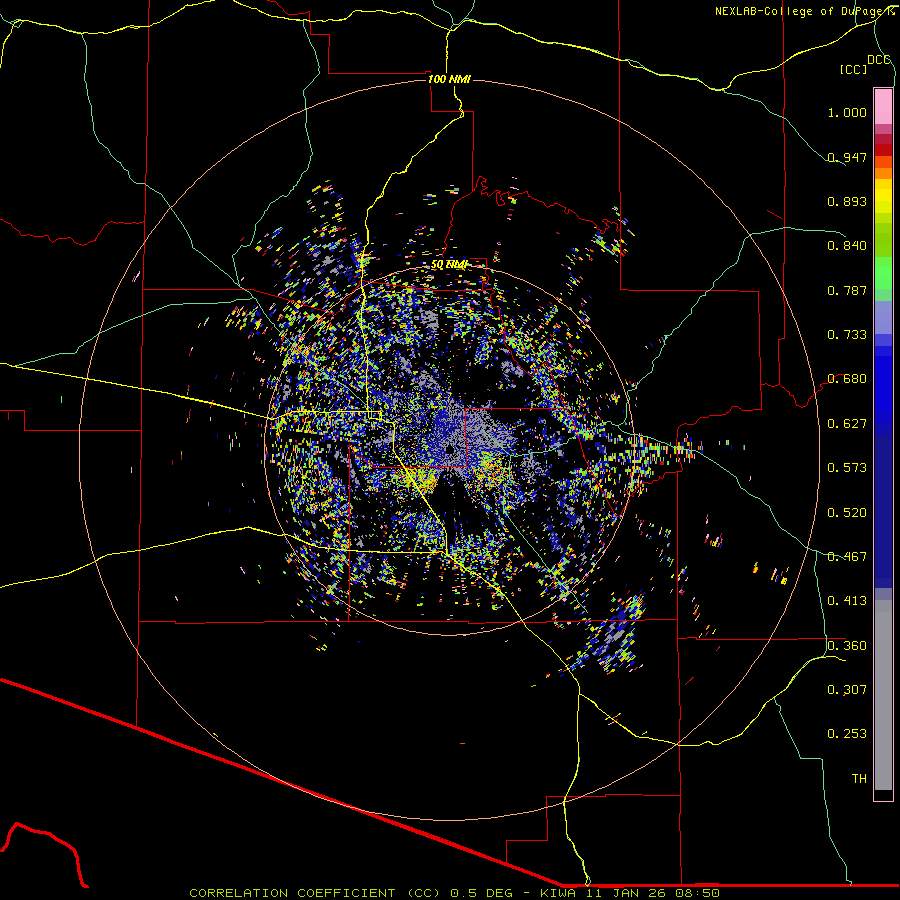Image resolution: width=900 pixels, height=900 pixels.
Task: Click the black radar site dot at center
Action: (x=449, y=449)
